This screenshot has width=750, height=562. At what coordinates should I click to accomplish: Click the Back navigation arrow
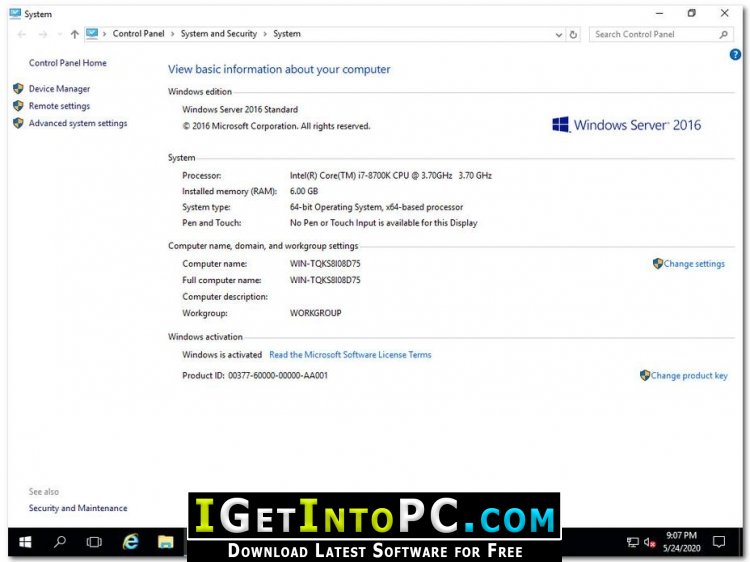[22, 34]
